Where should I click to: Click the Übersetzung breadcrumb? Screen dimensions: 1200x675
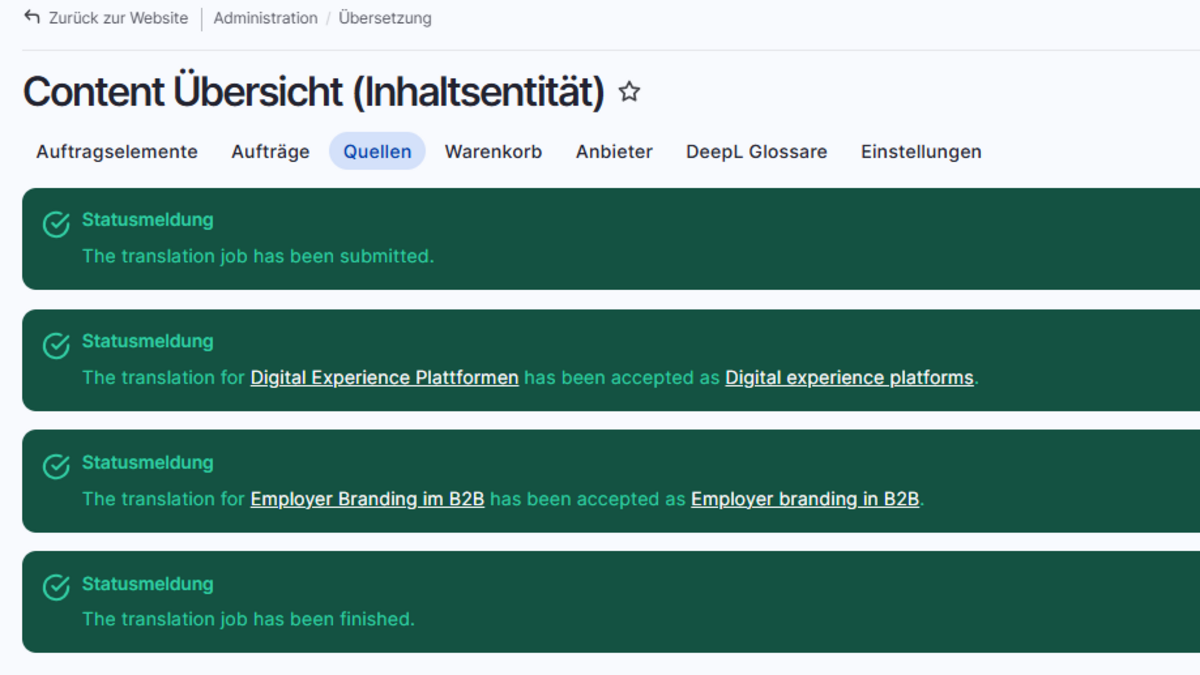click(x=385, y=18)
